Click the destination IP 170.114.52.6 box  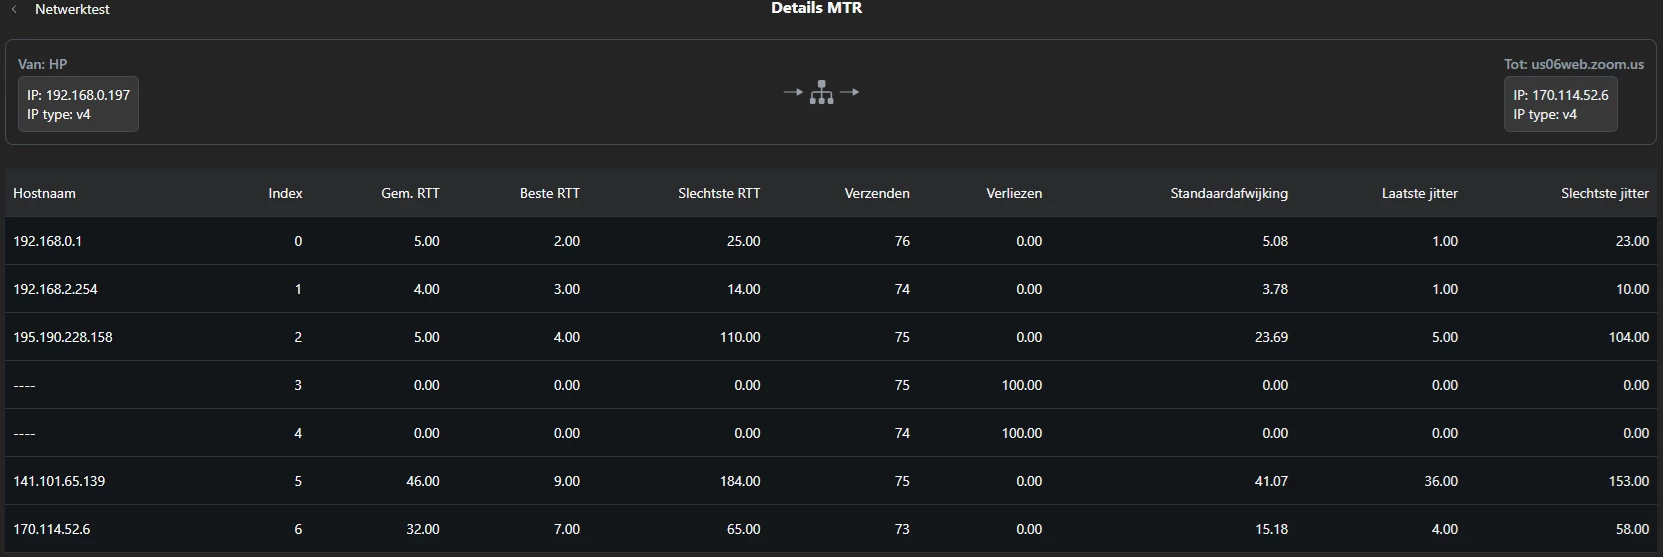click(x=1560, y=104)
